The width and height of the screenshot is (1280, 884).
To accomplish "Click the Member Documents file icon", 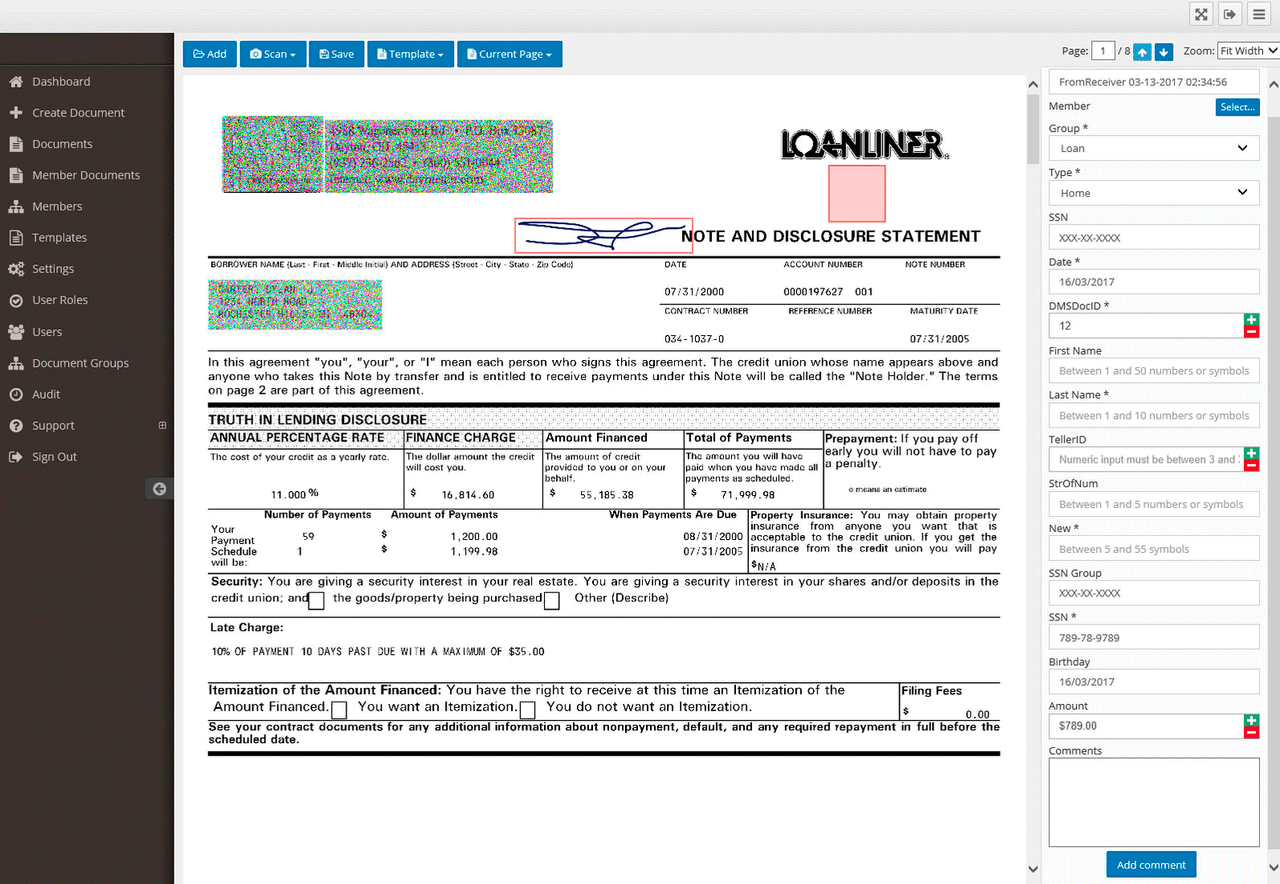I will click(x=15, y=175).
